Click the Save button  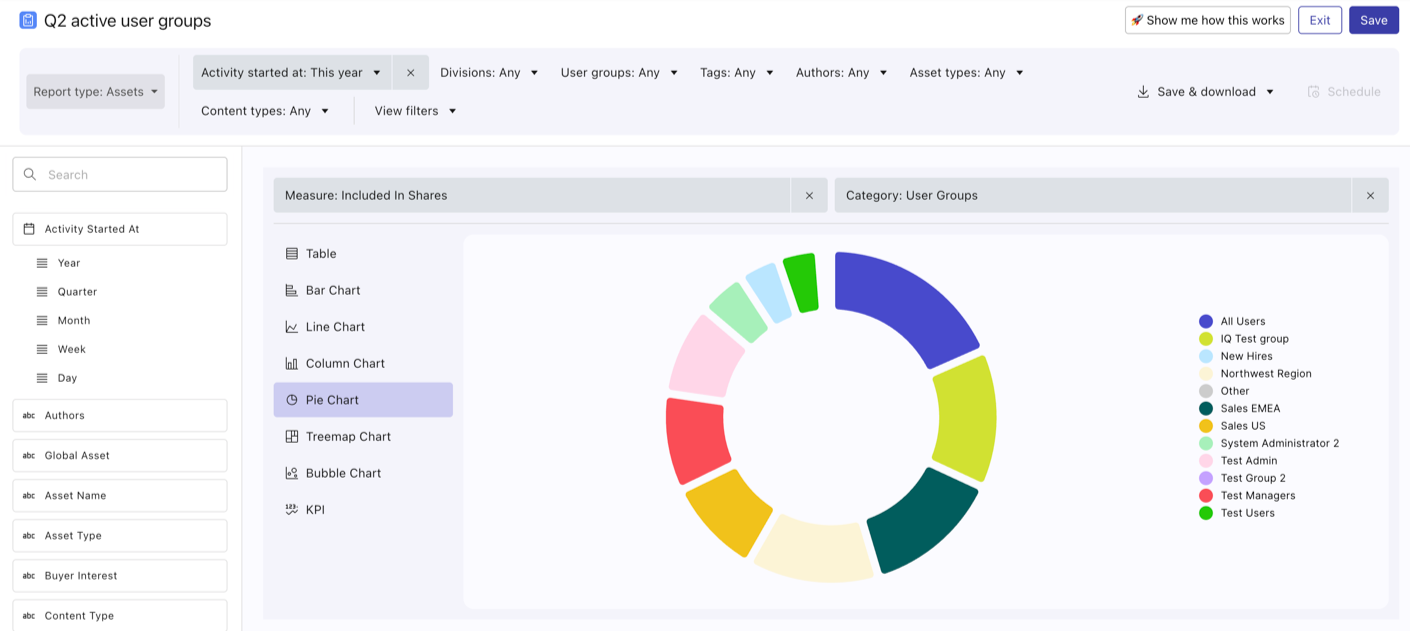tap(1373, 20)
